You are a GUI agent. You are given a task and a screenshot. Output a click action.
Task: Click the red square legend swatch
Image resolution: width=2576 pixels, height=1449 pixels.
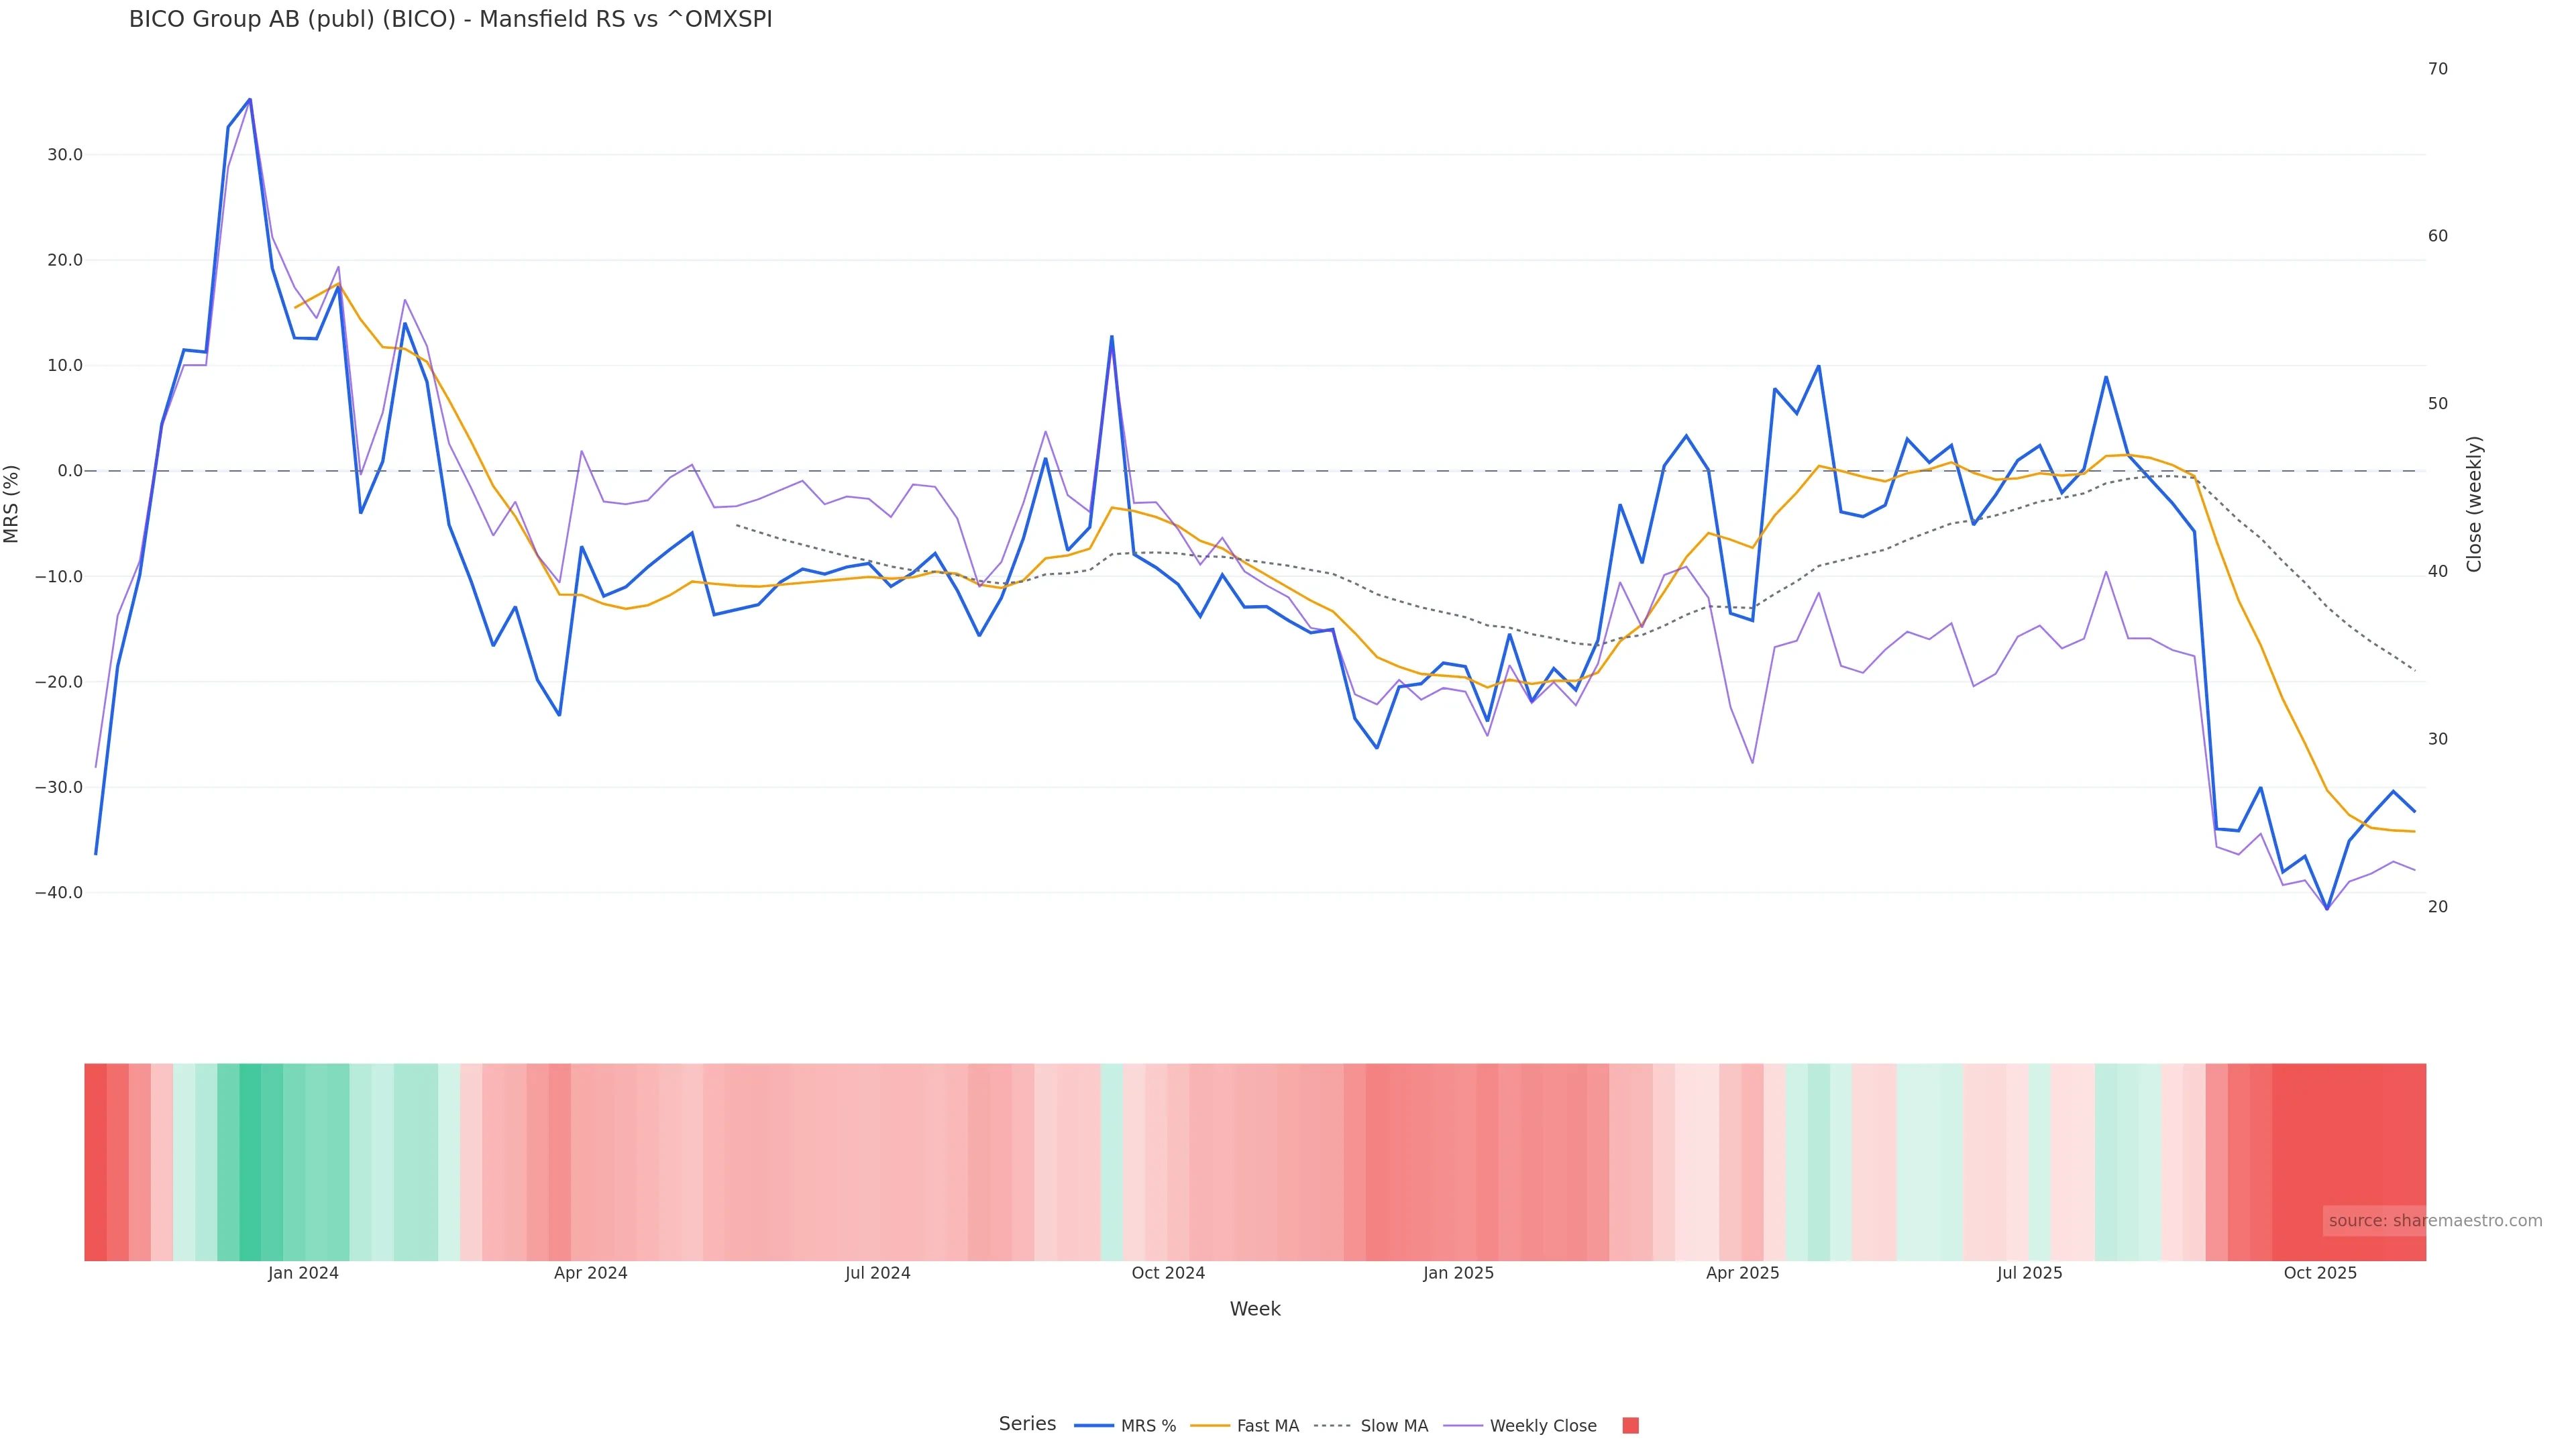(1630, 1426)
